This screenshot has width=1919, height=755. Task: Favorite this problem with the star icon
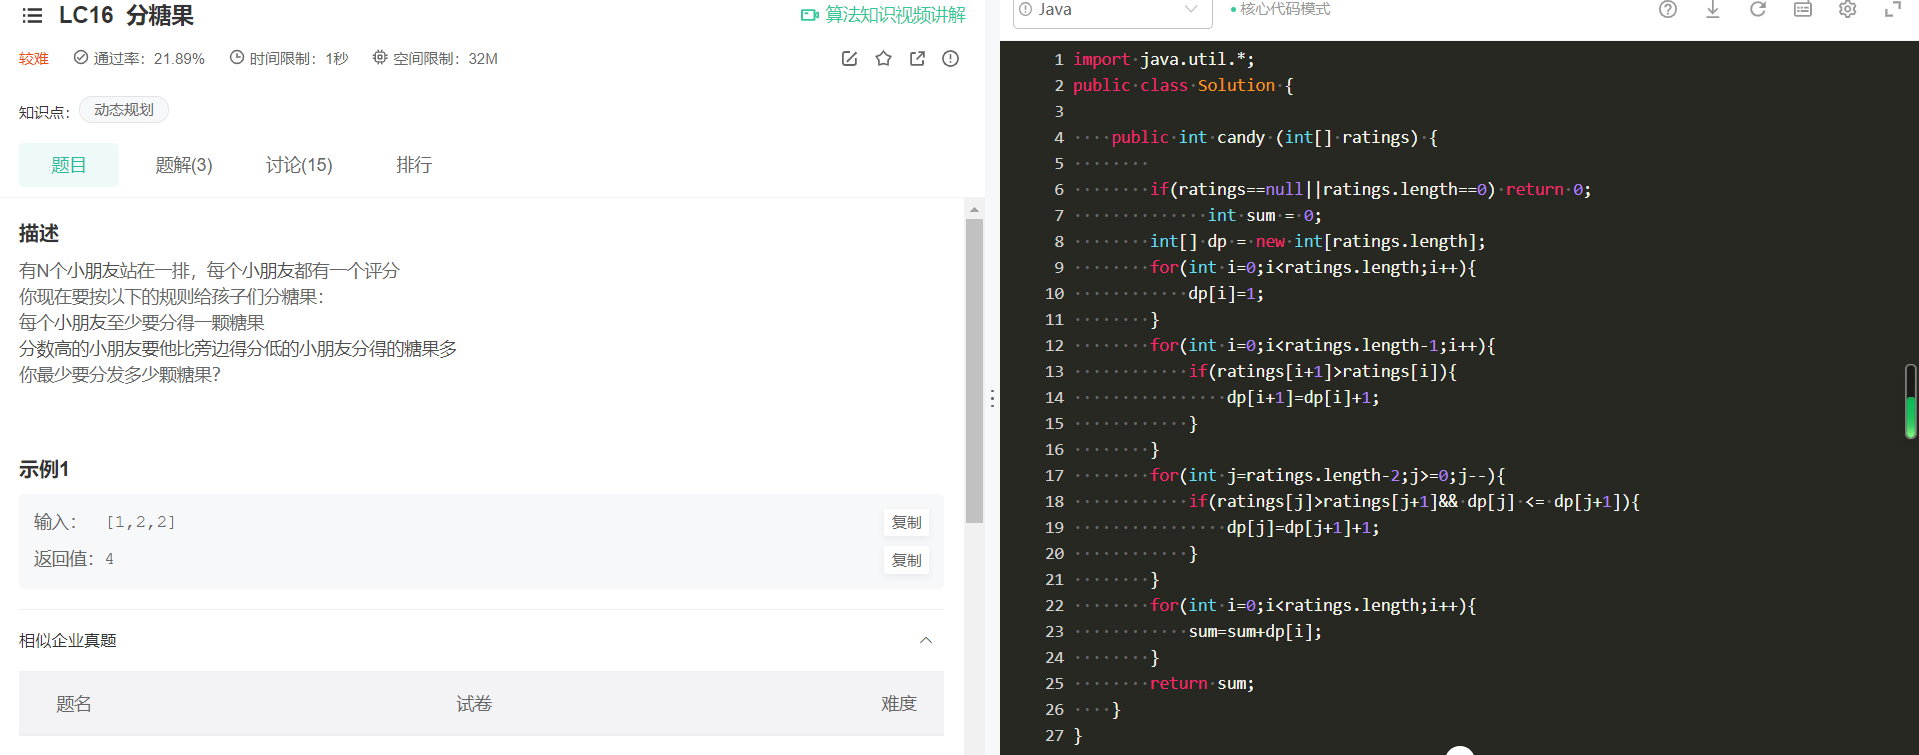883,59
